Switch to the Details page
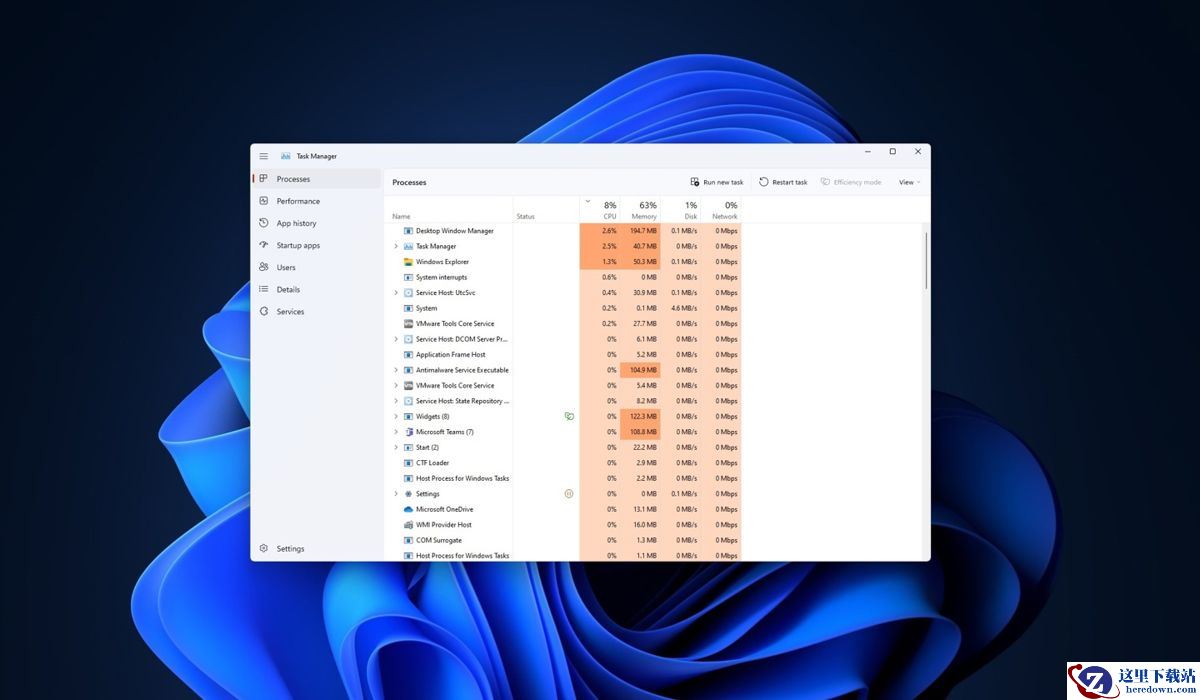Image resolution: width=1200 pixels, height=700 pixels. (316, 289)
